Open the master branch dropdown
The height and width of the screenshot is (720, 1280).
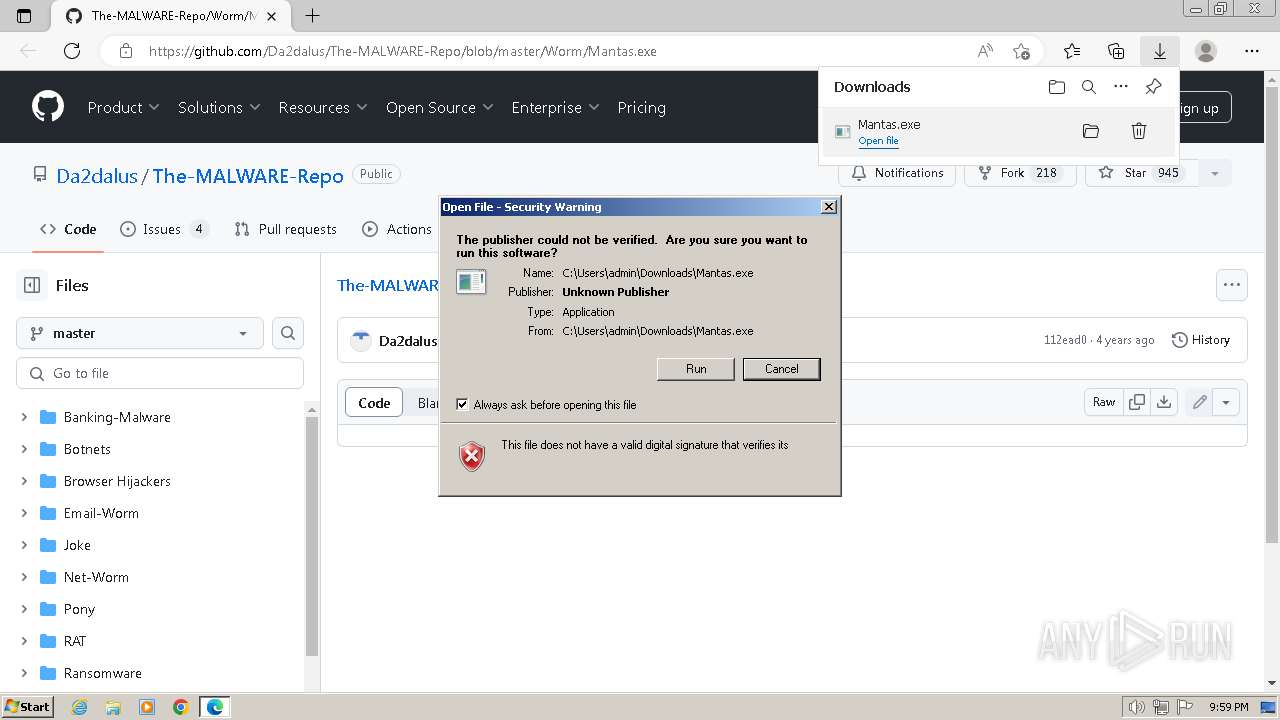(140, 333)
